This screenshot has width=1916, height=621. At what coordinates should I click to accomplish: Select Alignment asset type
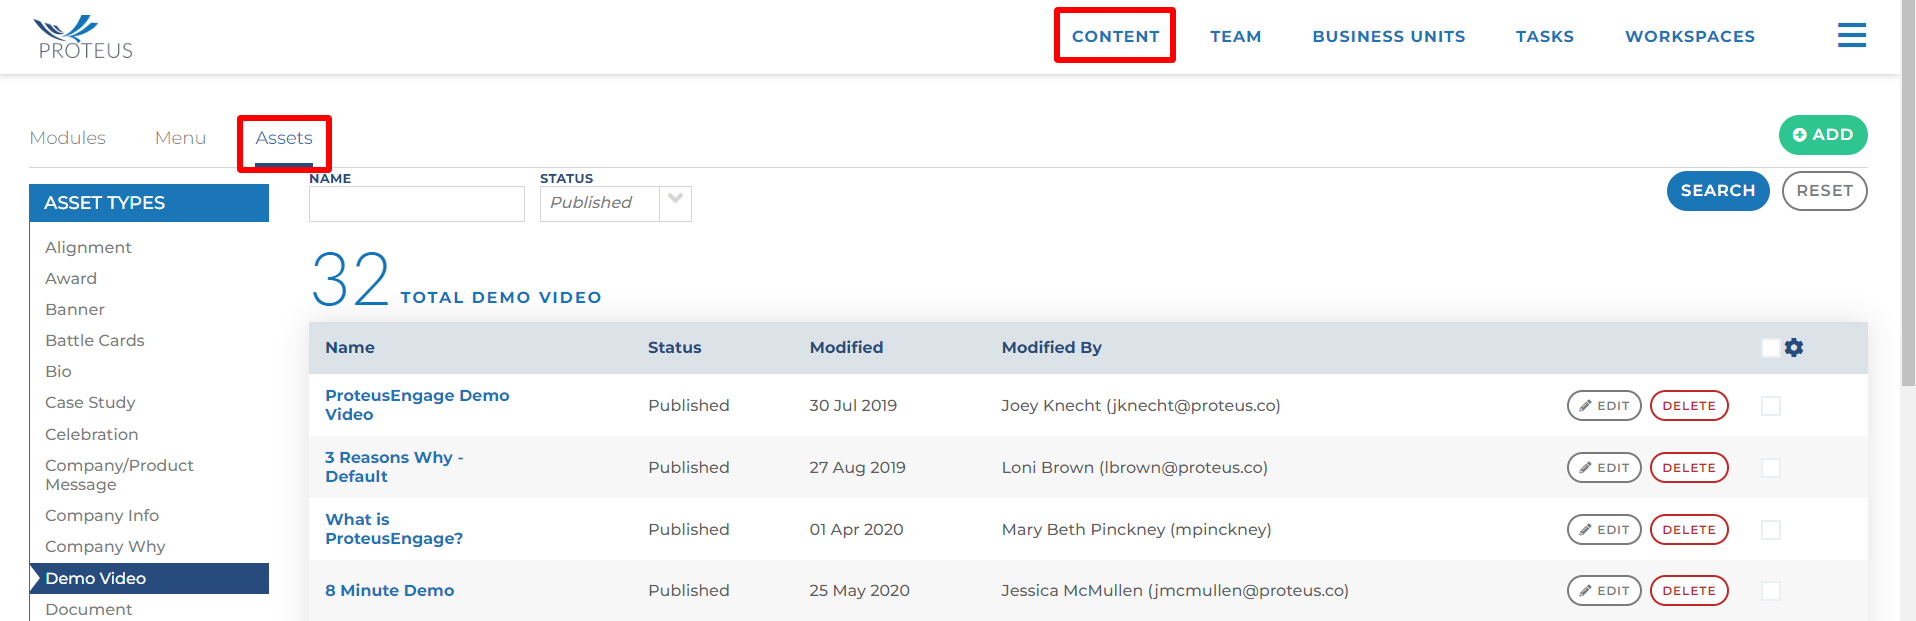point(88,247)
